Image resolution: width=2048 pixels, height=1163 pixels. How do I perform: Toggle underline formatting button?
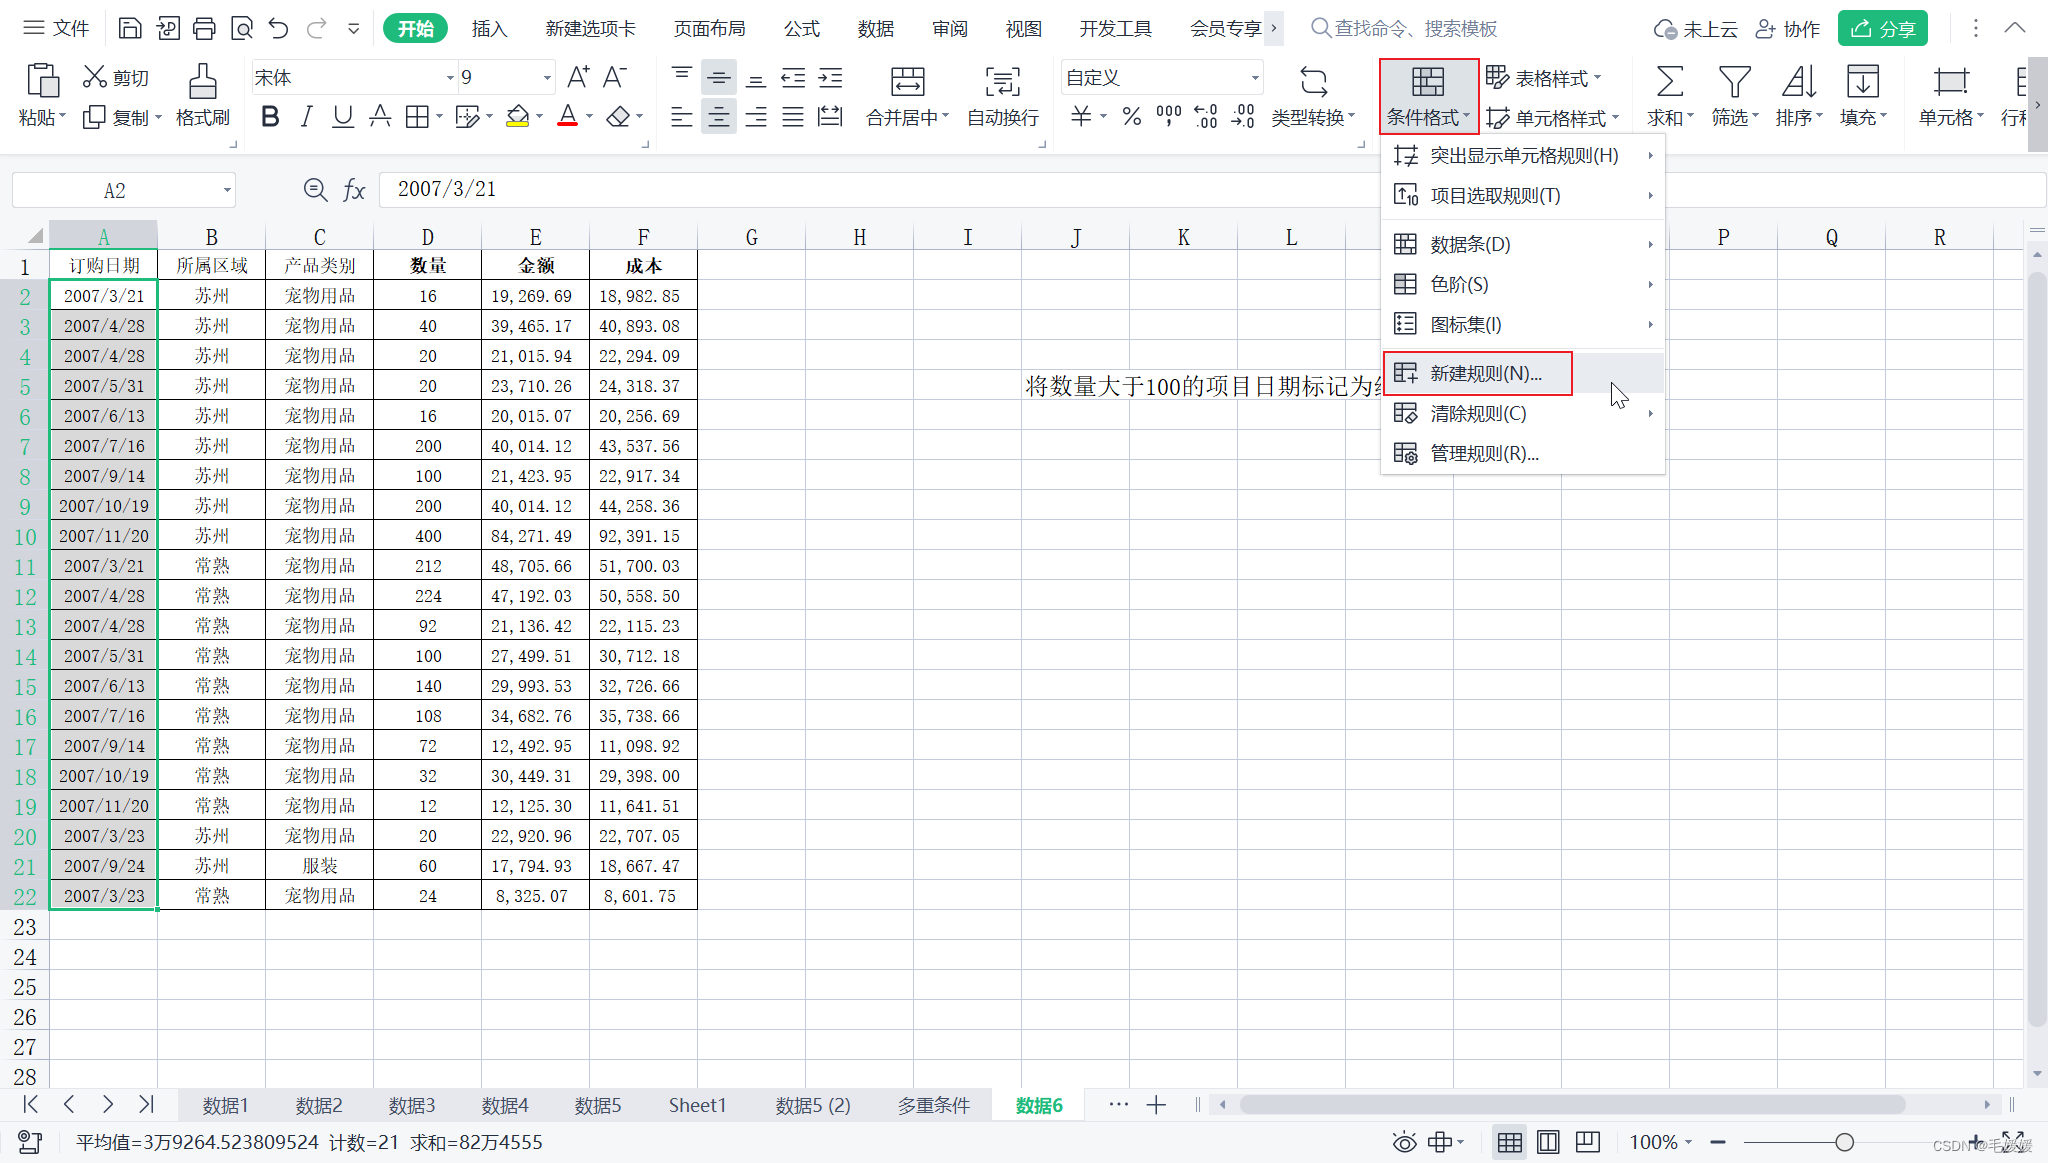pos(342,117)
